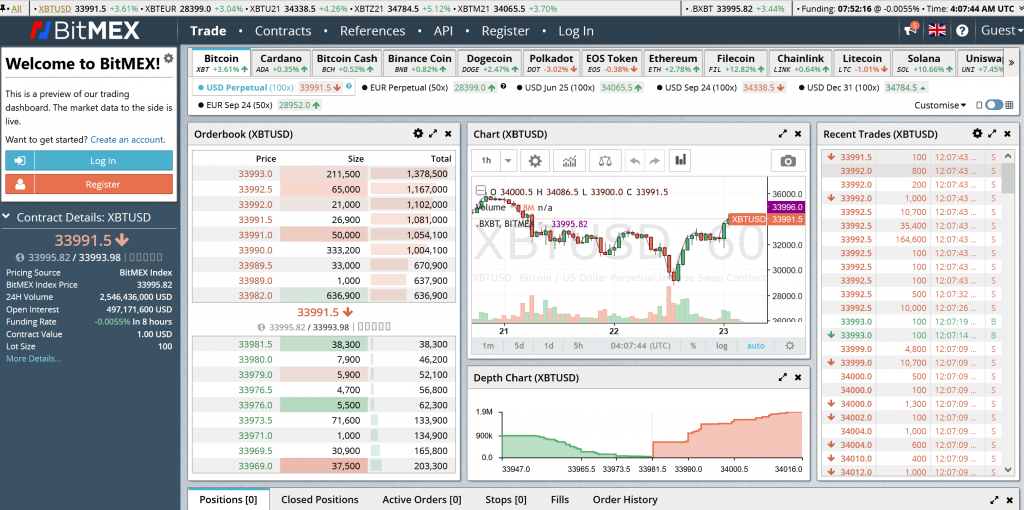1024x510 pixels.
Task: Open info icon beside EUR Perpetual price
Action: click(x=503, y=86)
